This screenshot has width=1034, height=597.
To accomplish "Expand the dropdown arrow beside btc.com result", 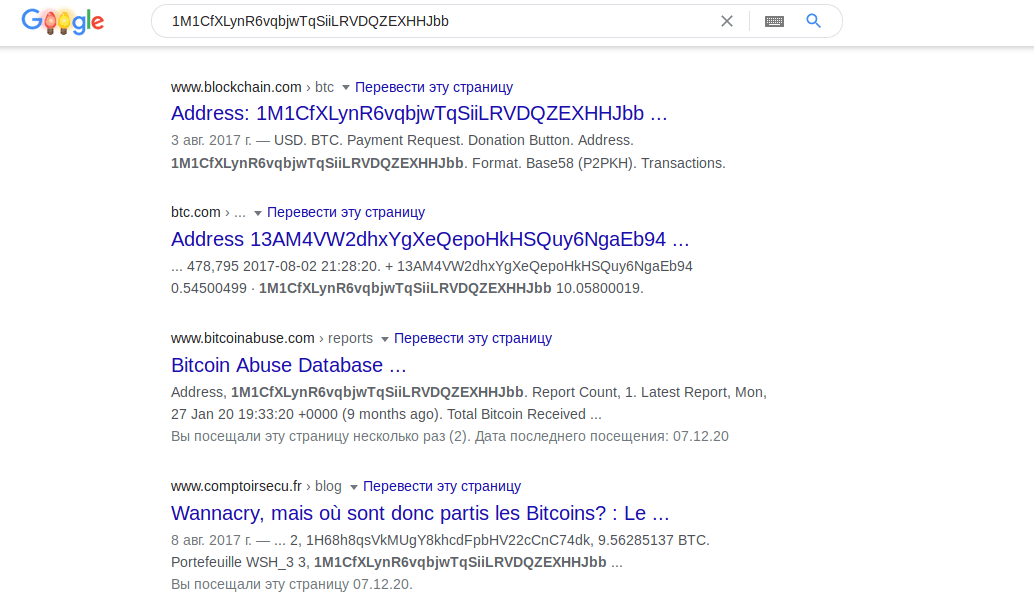I will pos(258,213).
